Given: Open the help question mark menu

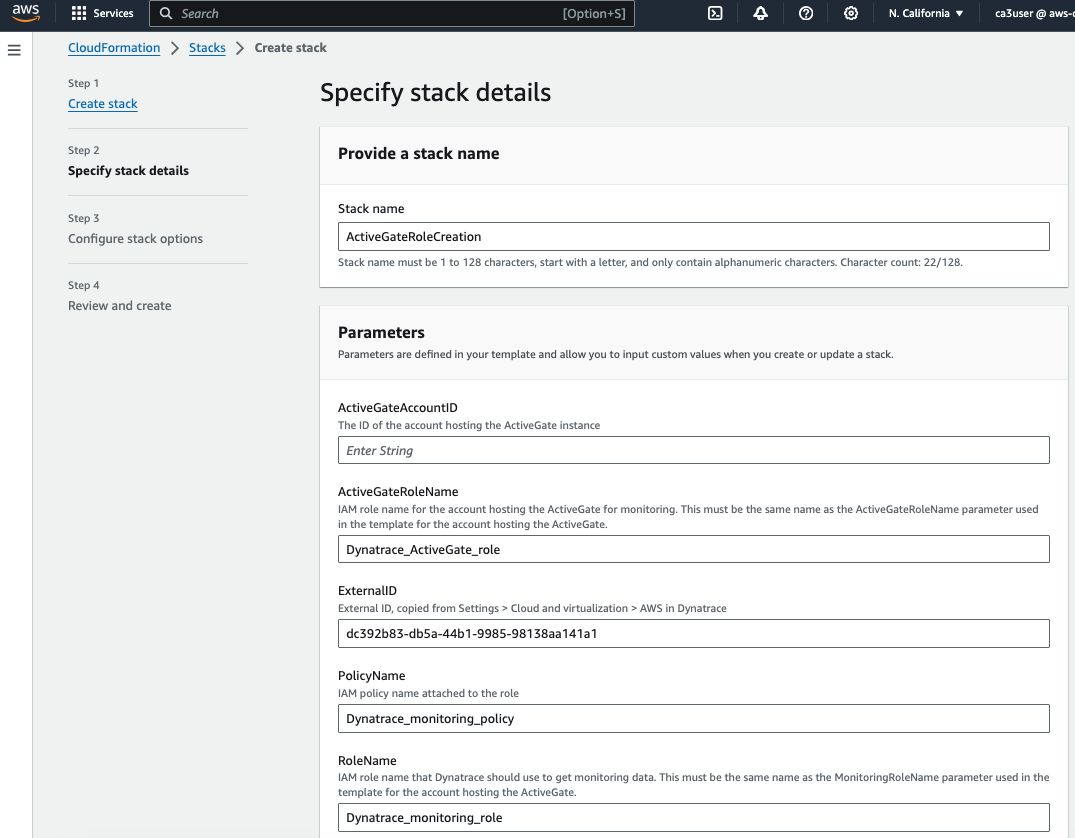Looking at the screenshot, I should point(806,13).
